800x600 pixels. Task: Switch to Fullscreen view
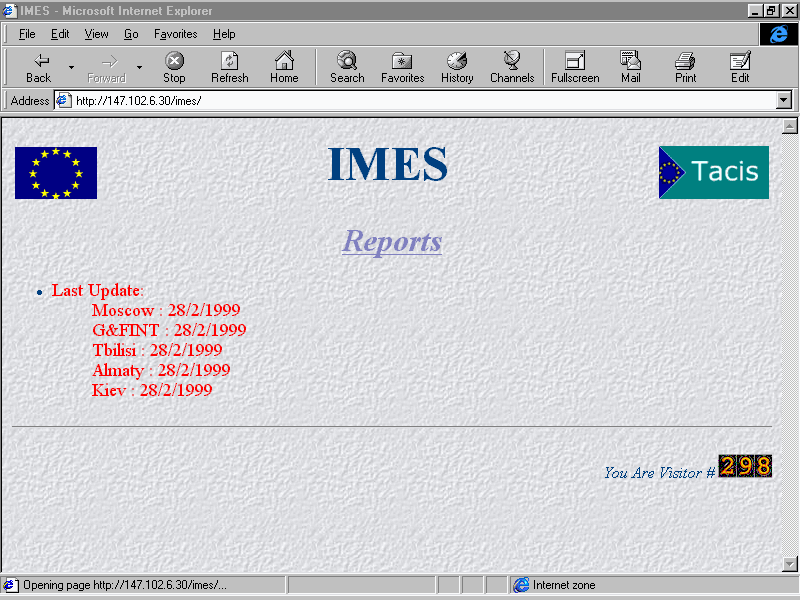click(x=575, y=61)
